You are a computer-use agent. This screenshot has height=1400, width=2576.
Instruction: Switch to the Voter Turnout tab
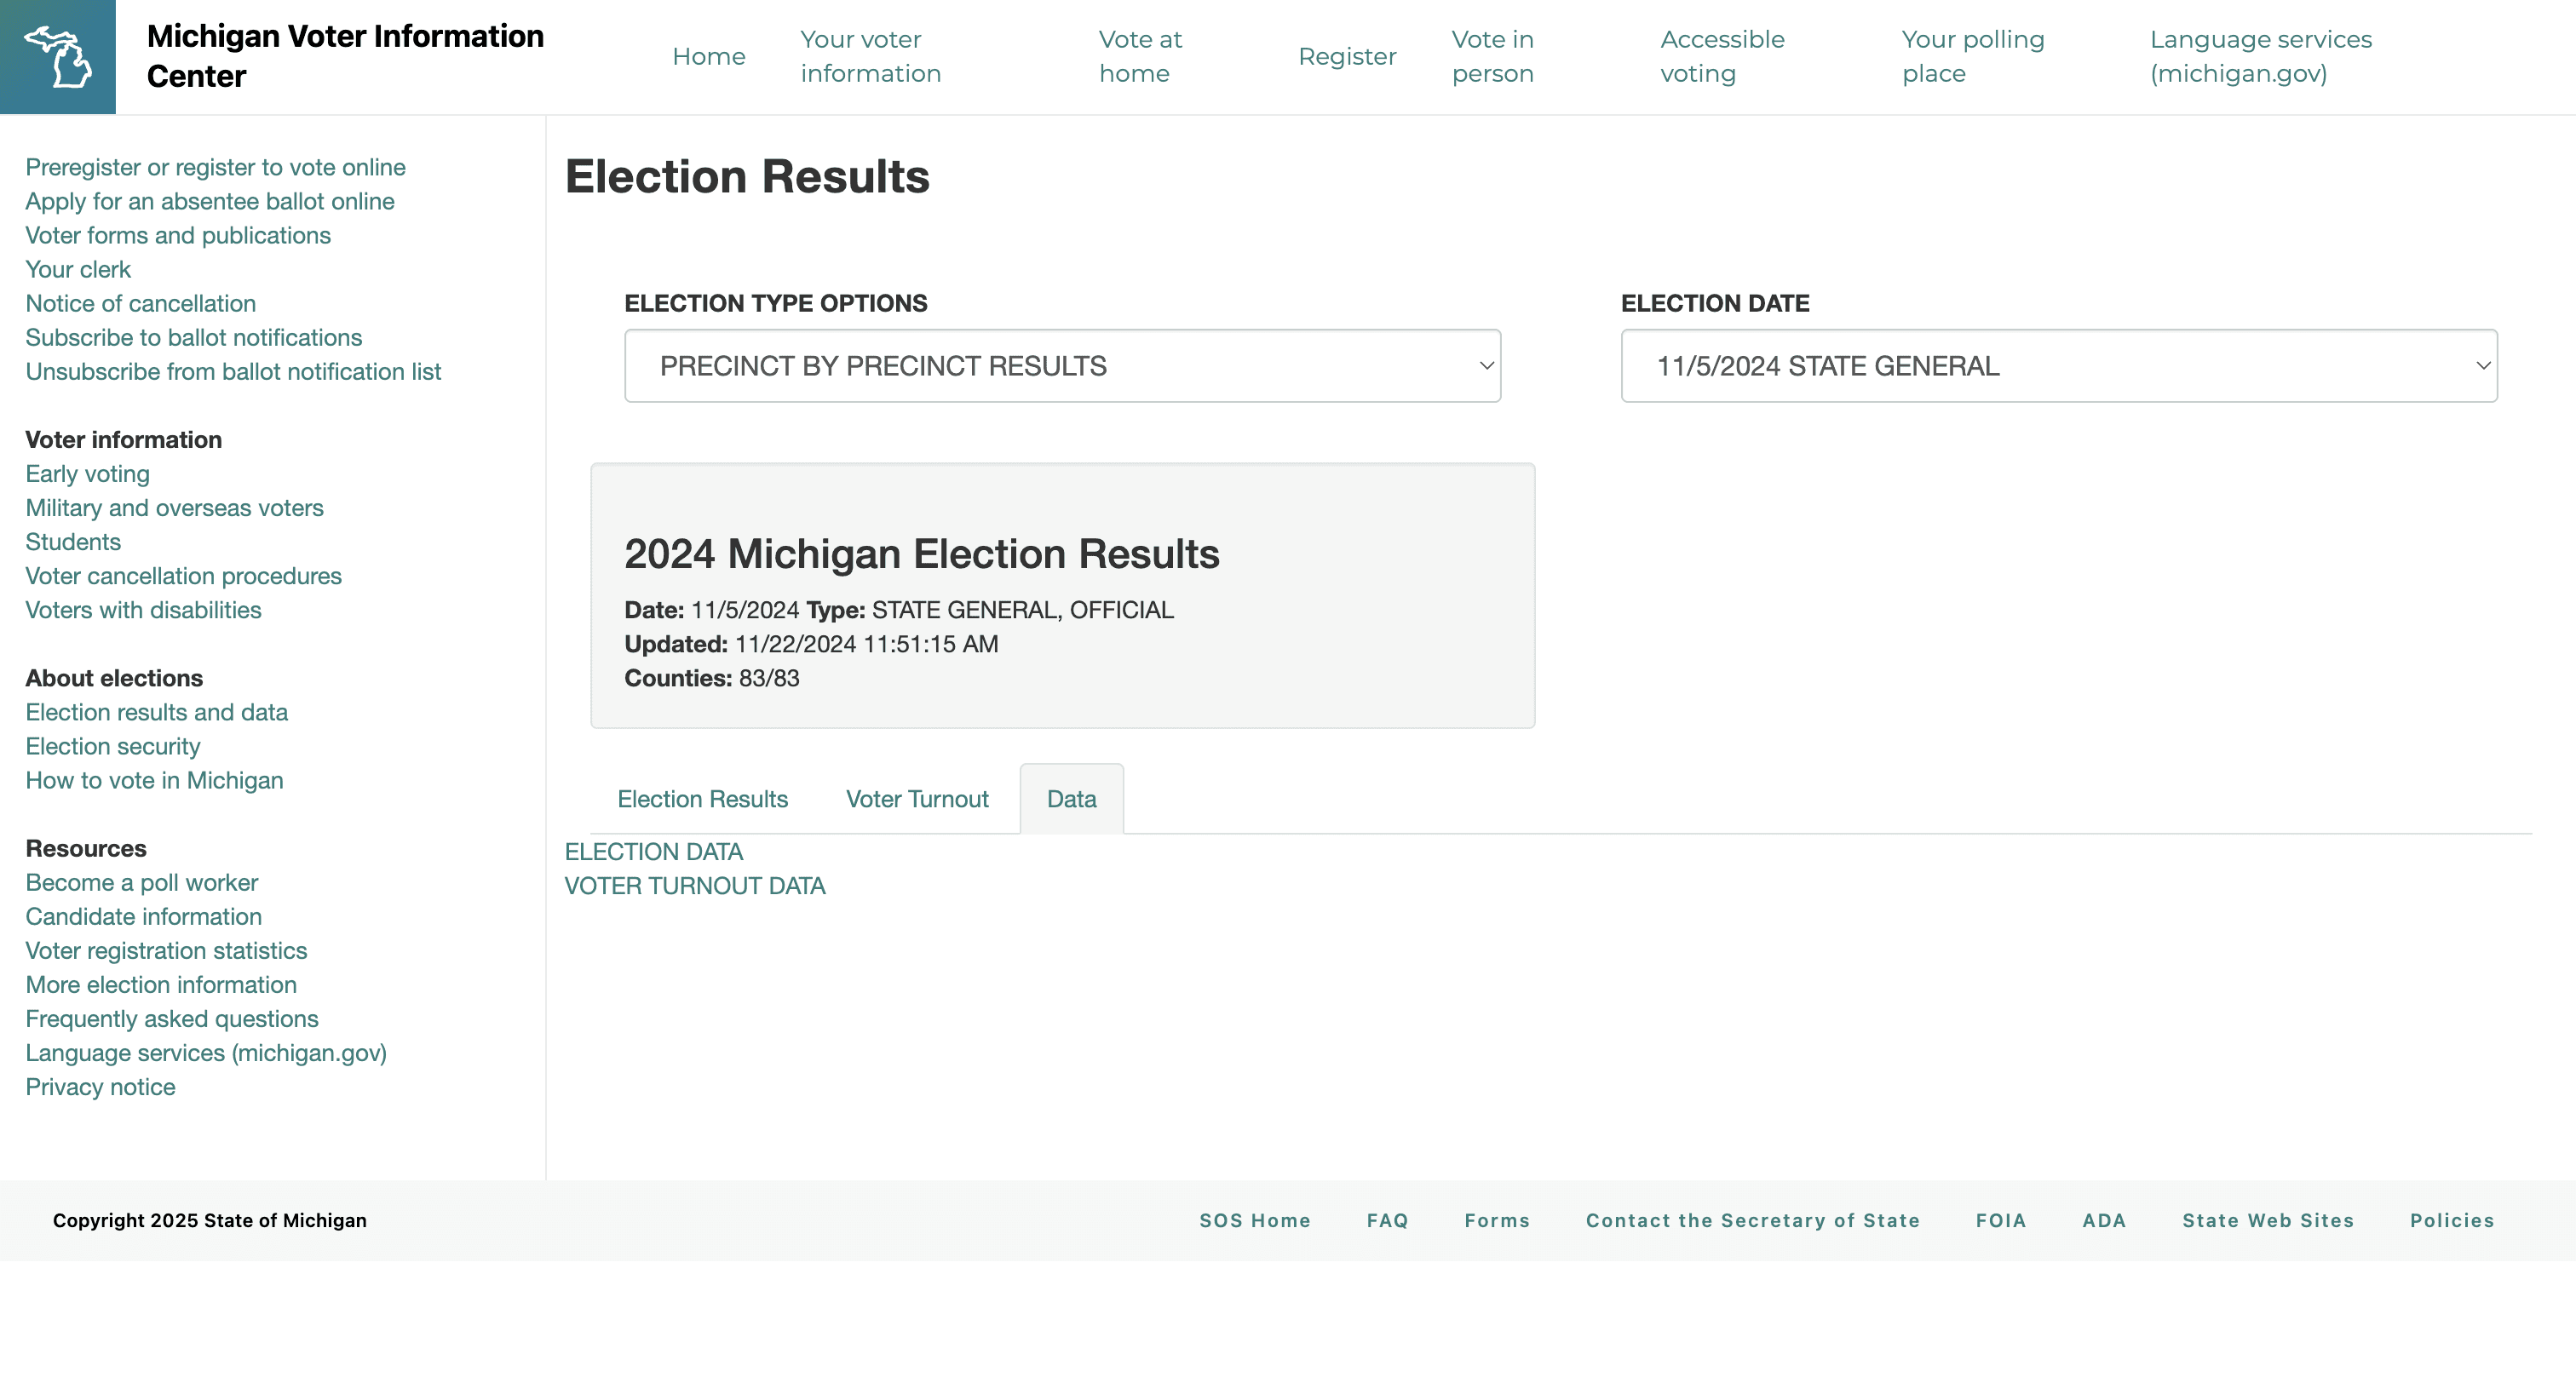coord(917,799)
